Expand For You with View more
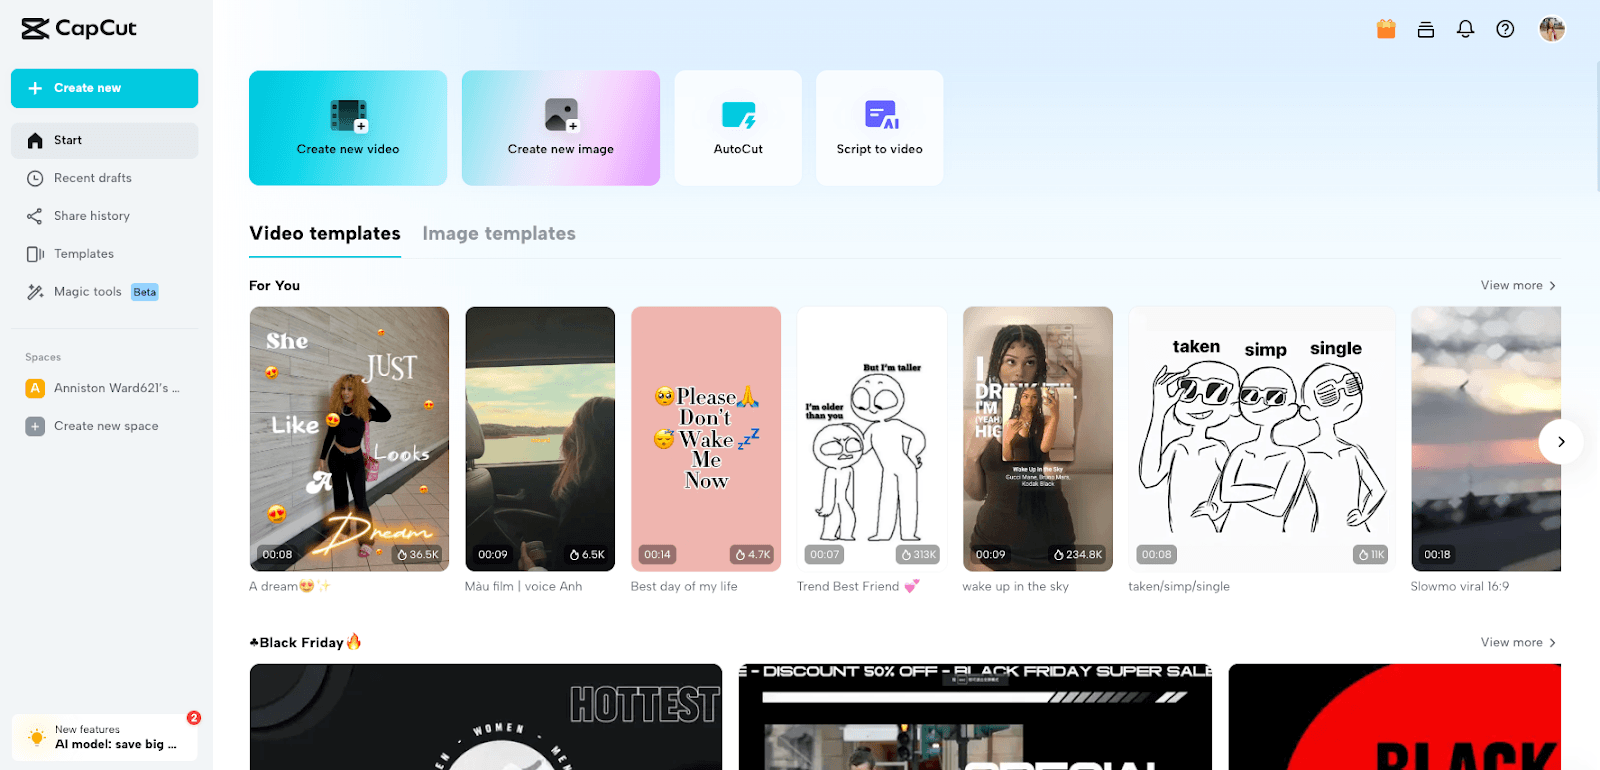 pos(1517,285)
